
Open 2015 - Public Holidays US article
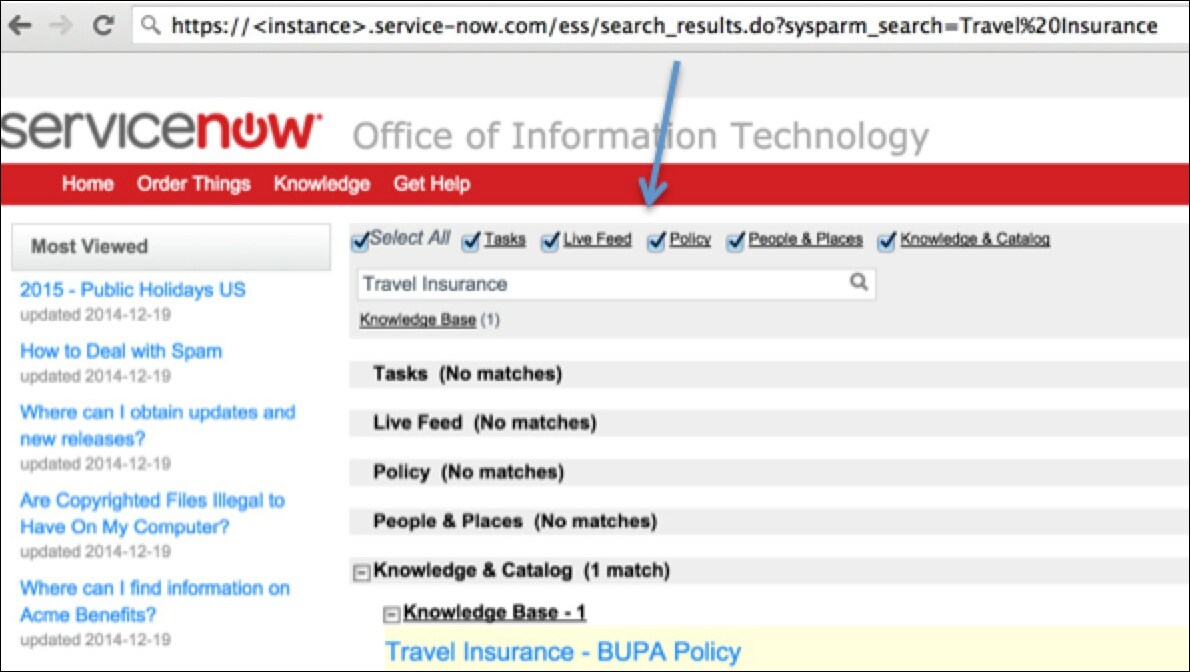(133, 289)
